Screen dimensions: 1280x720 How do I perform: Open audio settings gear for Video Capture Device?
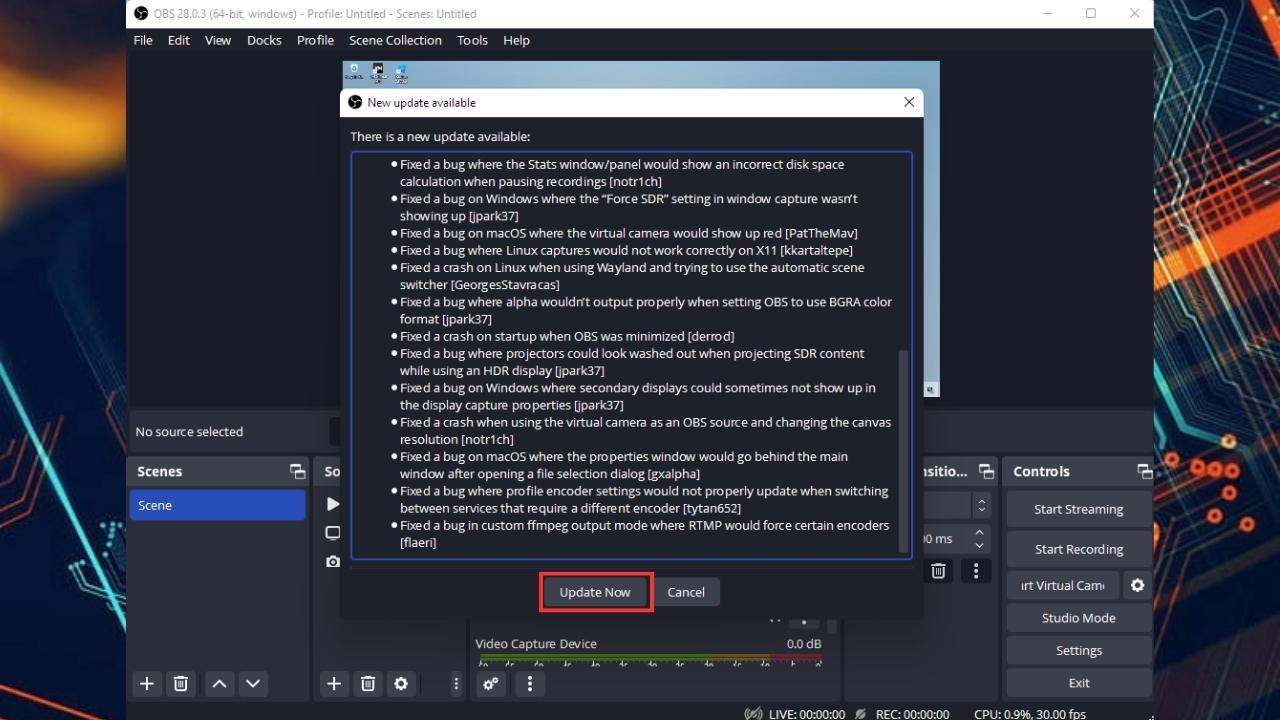[x=490, y=684]
